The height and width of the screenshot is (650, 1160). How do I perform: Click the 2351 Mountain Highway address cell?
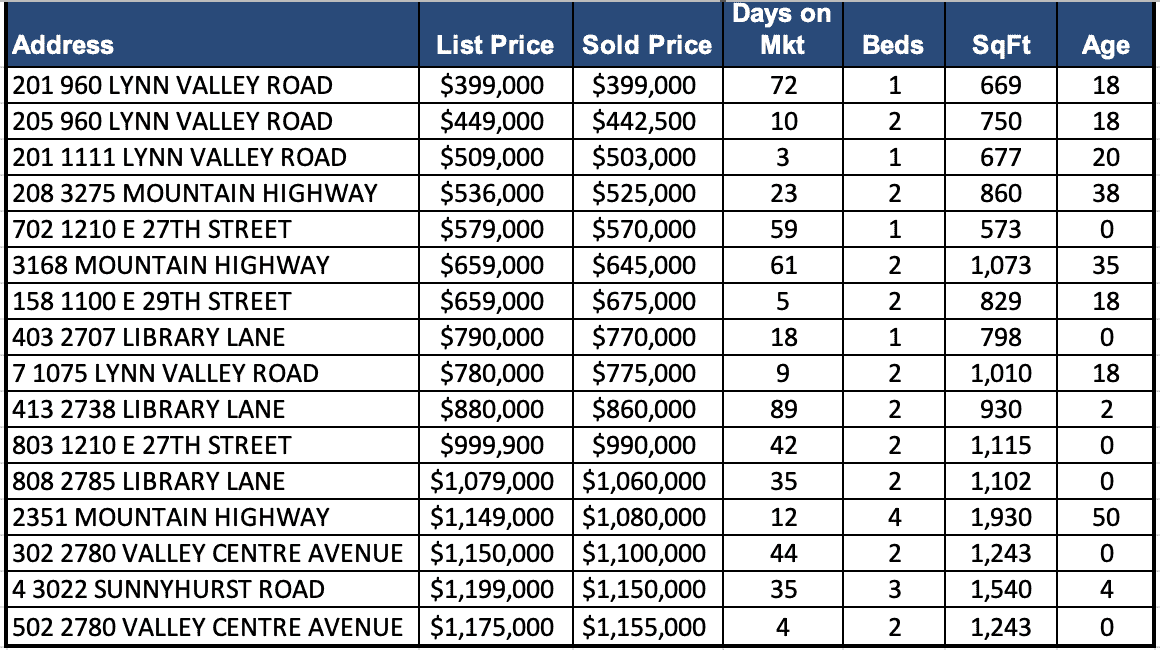pos(171,517)
